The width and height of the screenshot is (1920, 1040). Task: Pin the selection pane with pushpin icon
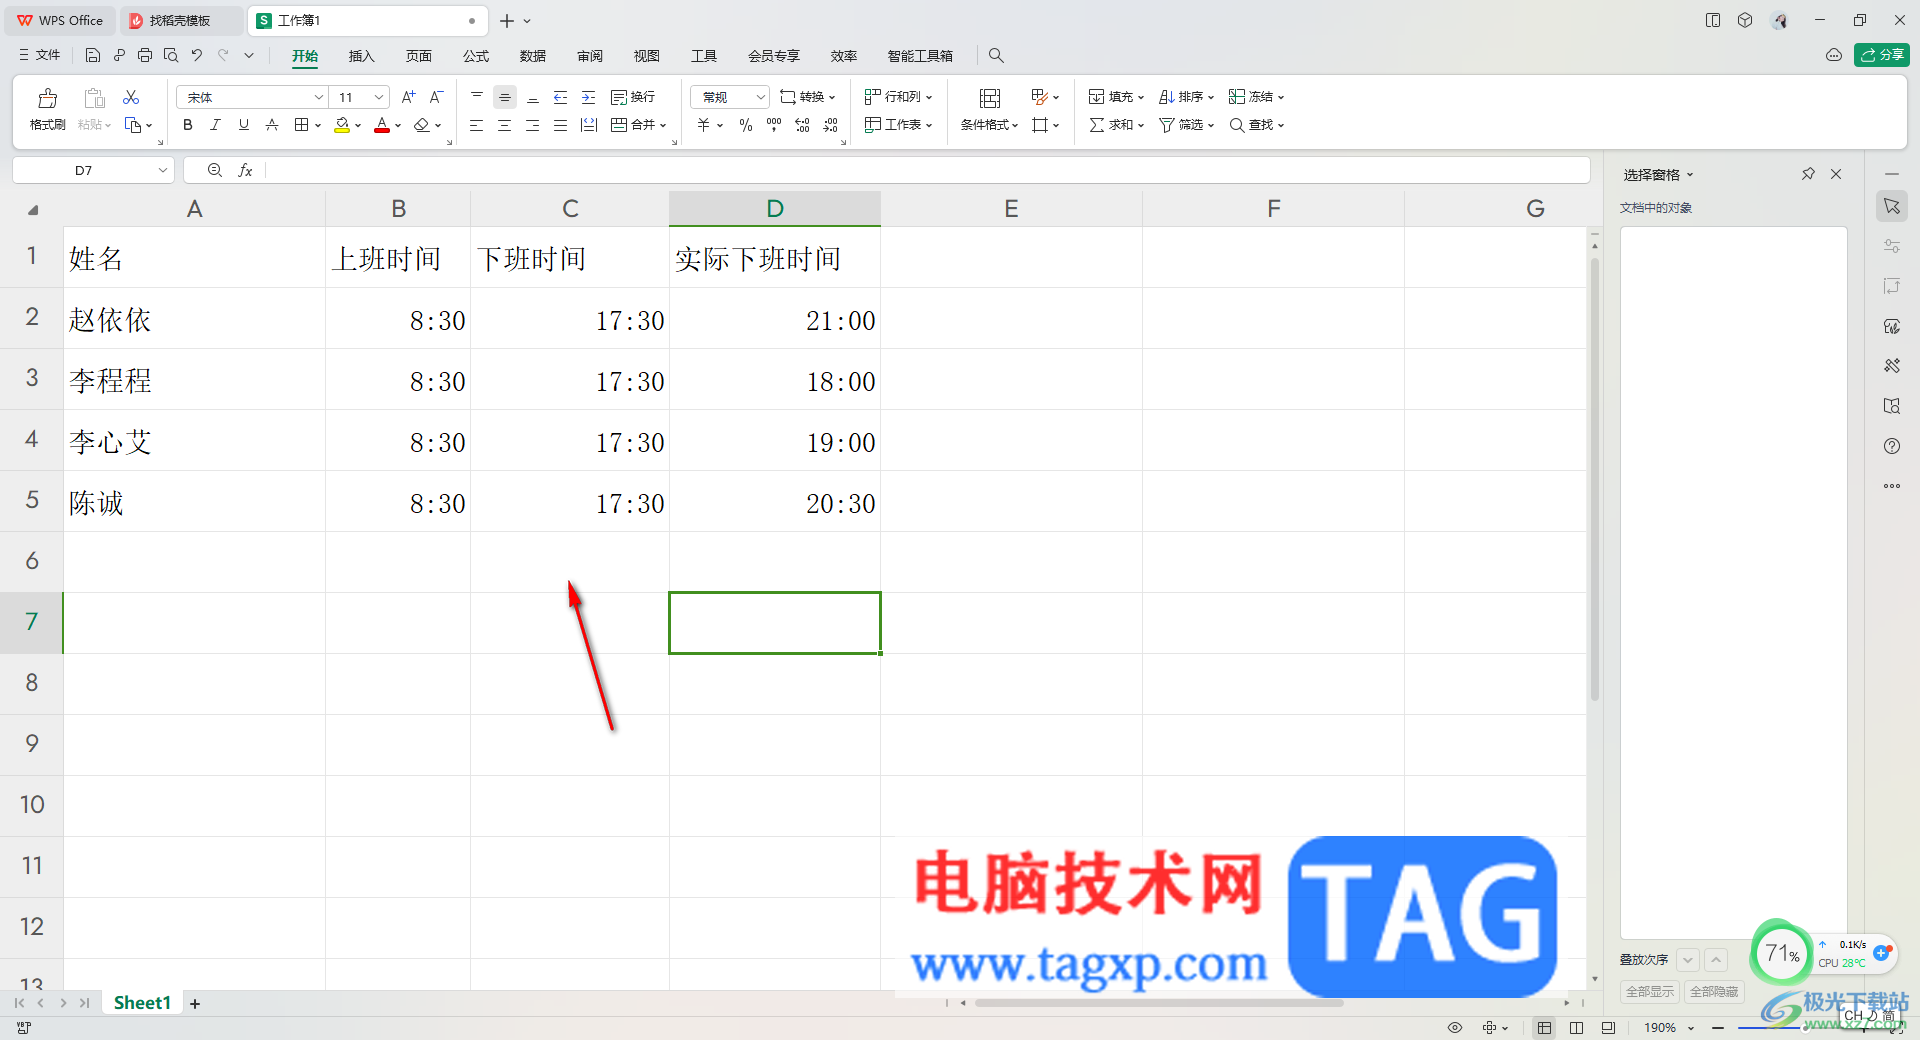point(1808,174)
